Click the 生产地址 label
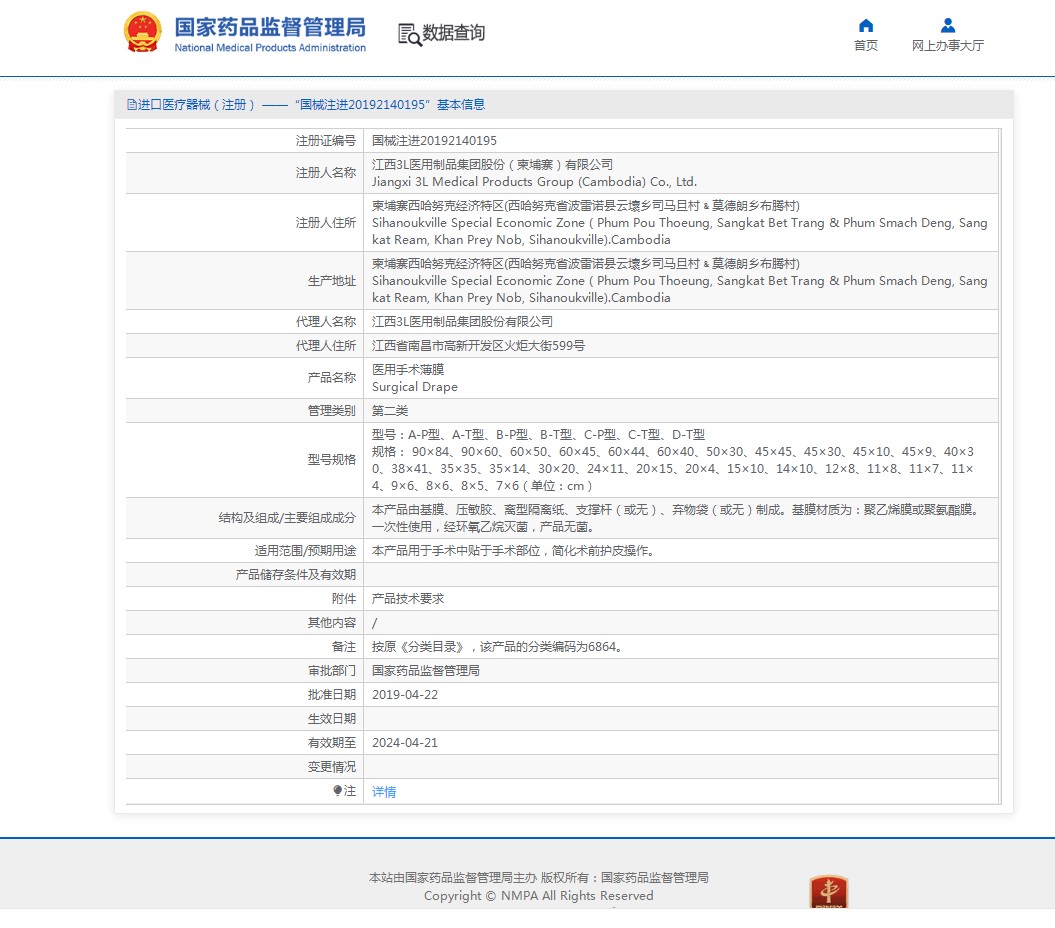 (x=332, y=281)
